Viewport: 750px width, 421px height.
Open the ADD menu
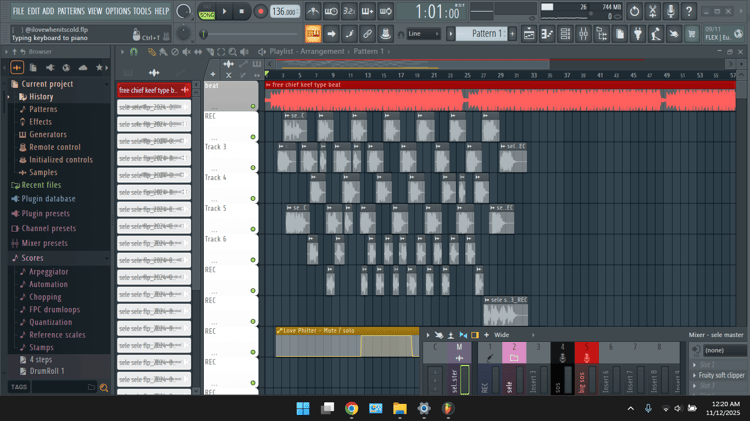point(48,11)
